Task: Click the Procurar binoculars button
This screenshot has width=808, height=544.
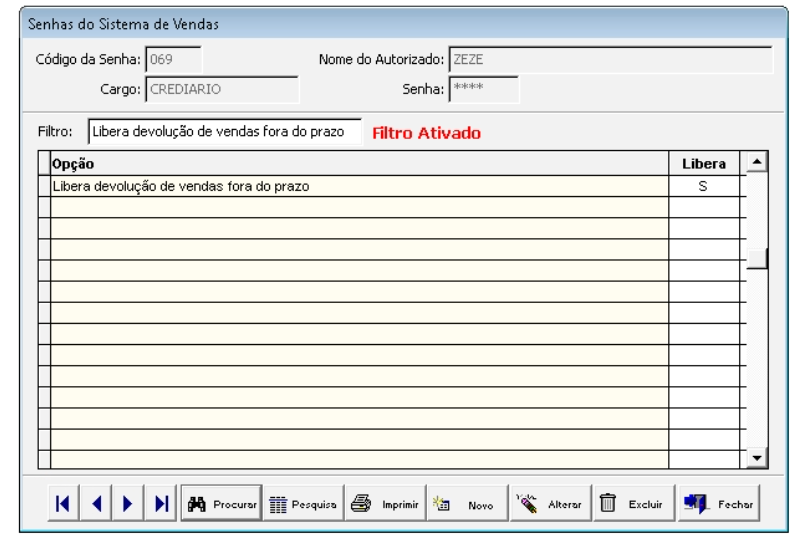Action: (222, 505)
